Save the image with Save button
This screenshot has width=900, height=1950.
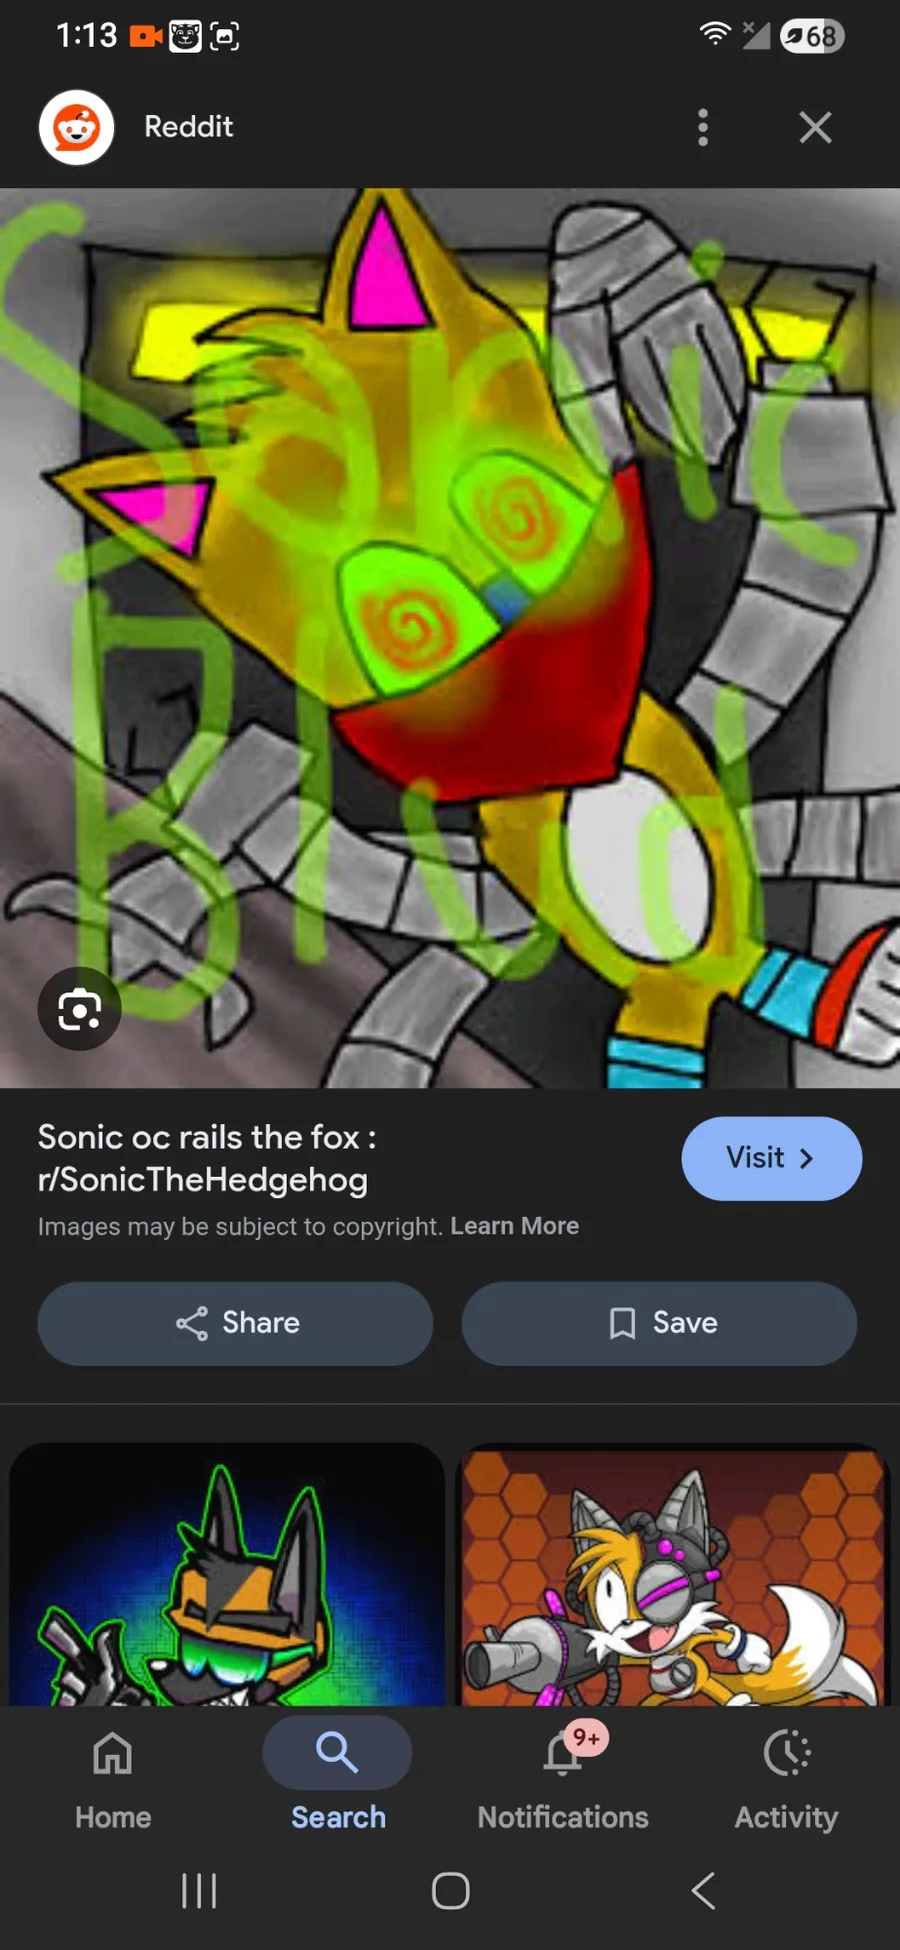659,1323
